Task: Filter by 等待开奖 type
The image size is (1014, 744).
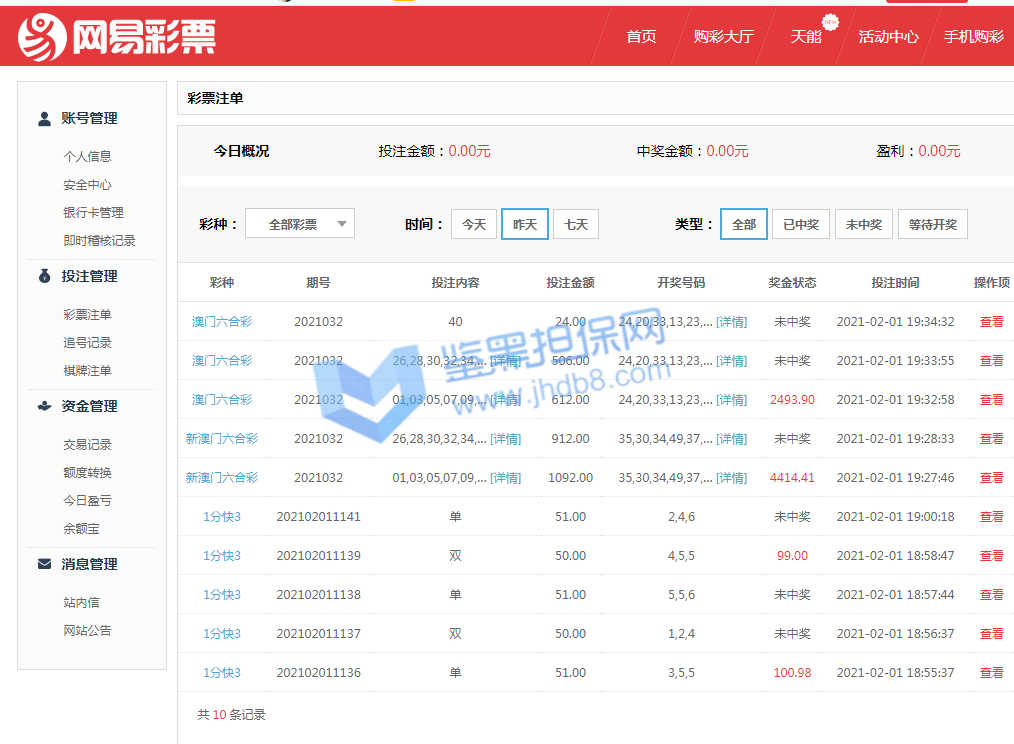Action: click(x=932, y=224)
